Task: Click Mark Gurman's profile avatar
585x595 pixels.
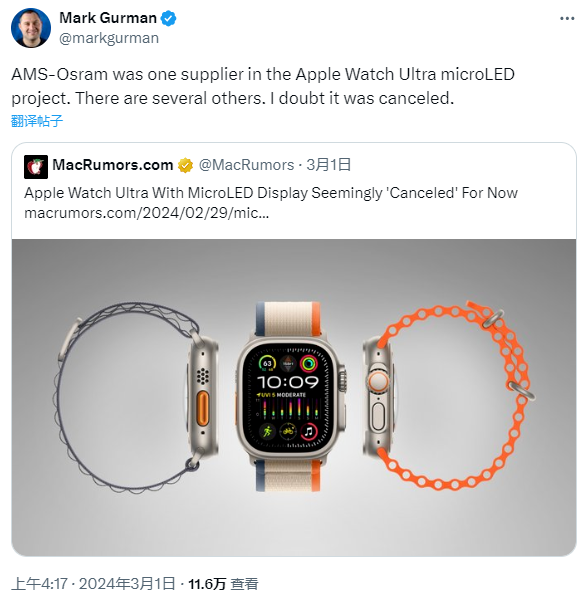Action: pyautogui.click(x=31, y=28)
